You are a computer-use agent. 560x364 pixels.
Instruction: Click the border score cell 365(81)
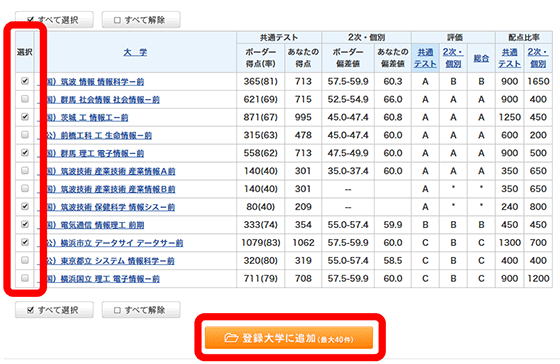click(x=260, y=81)
